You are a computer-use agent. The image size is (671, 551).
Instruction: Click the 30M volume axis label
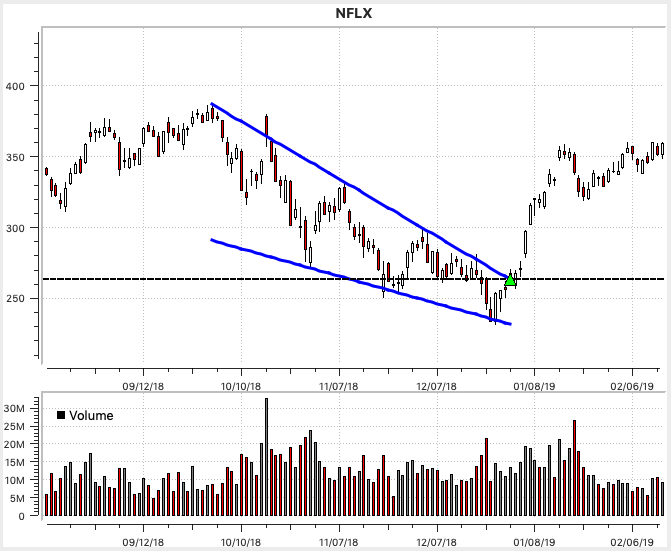14,409
